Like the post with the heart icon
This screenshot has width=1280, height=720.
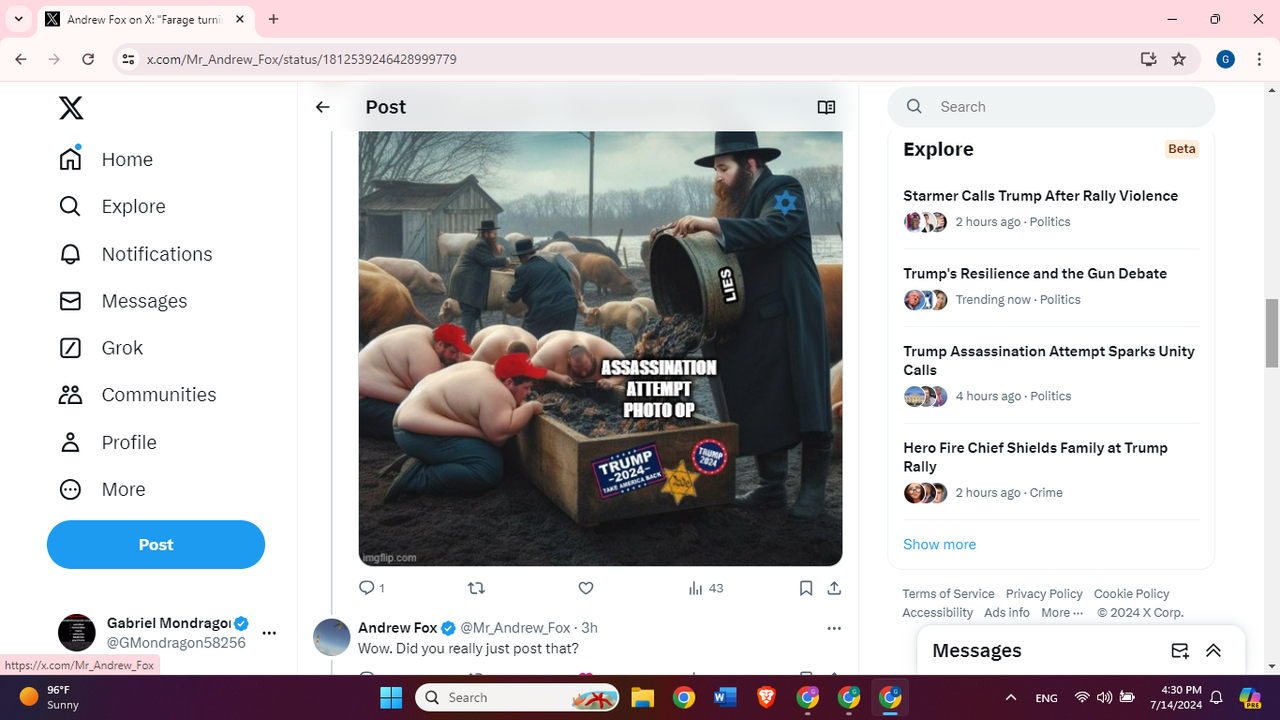click(x=586, y=588)
